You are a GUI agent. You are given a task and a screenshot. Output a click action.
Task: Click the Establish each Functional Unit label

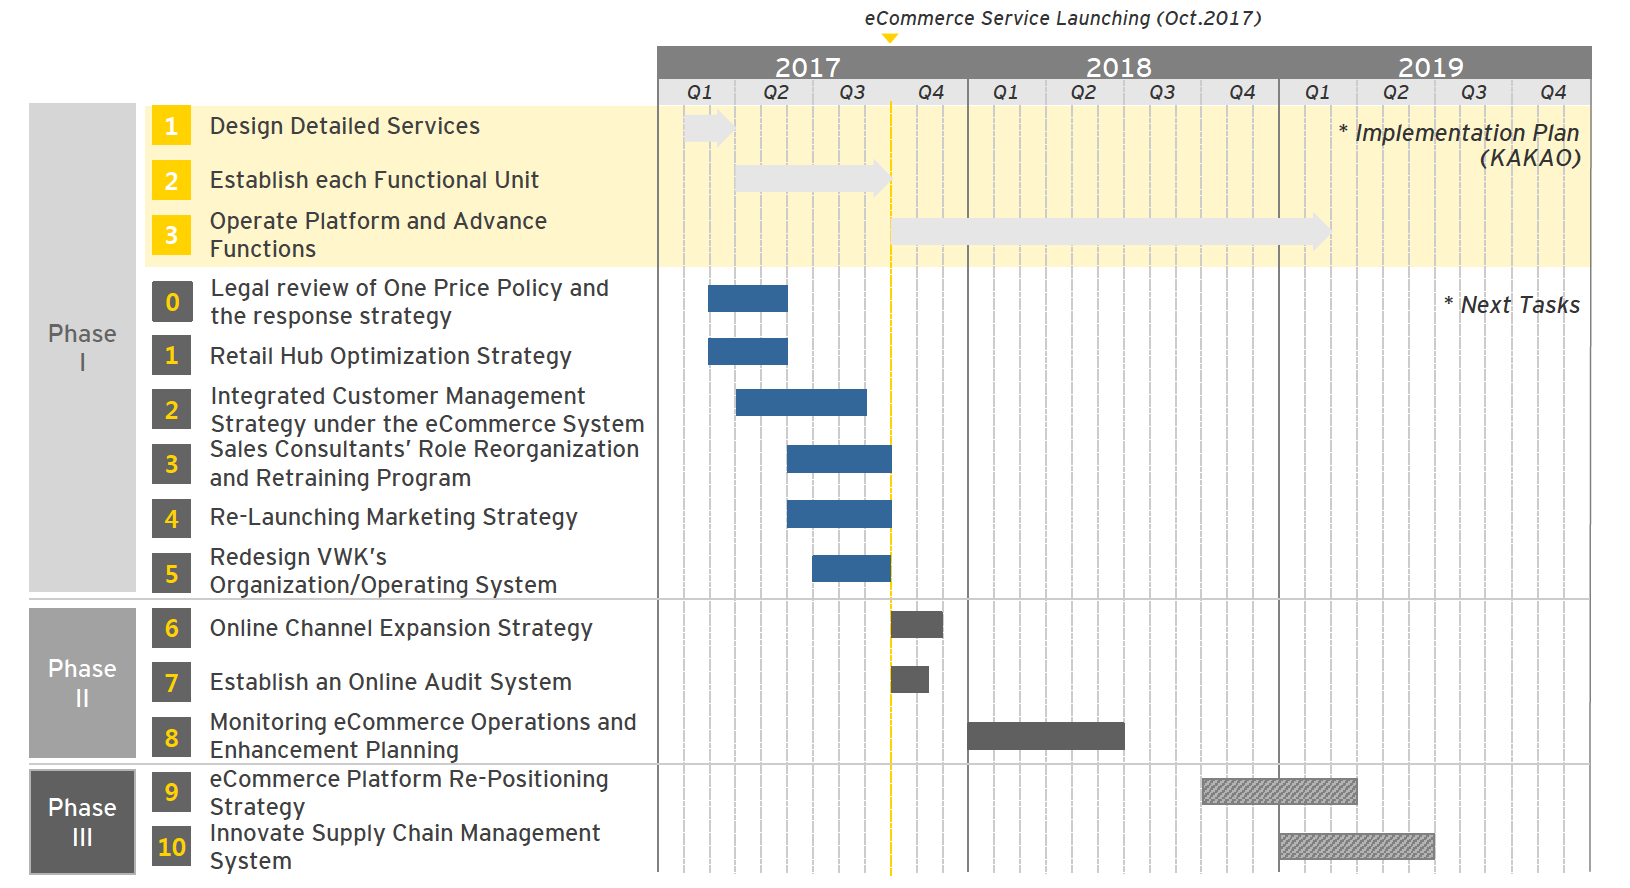tap(374, 180)
